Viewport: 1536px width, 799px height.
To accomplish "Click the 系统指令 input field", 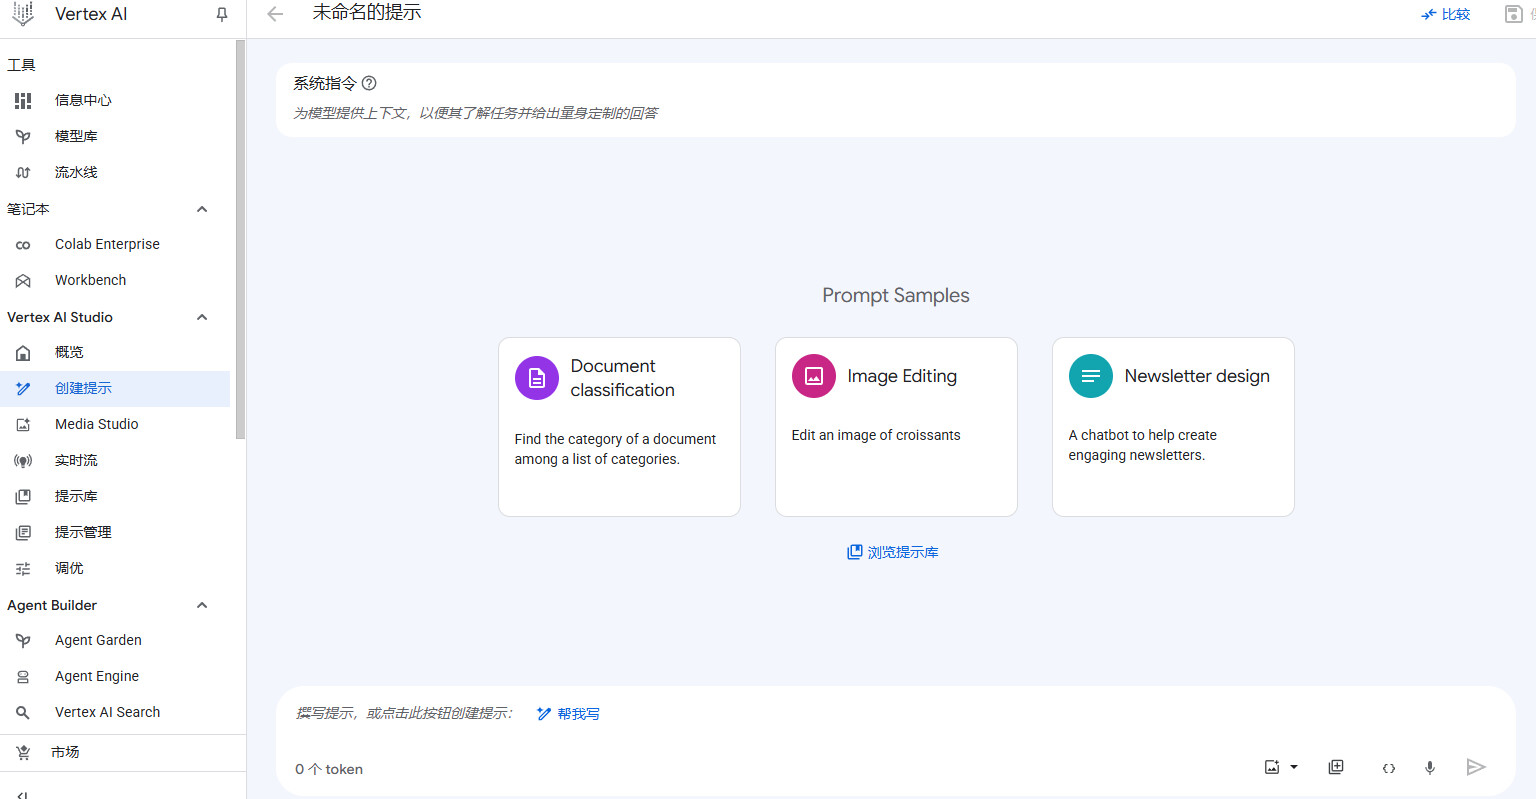I will click(895, 113).
